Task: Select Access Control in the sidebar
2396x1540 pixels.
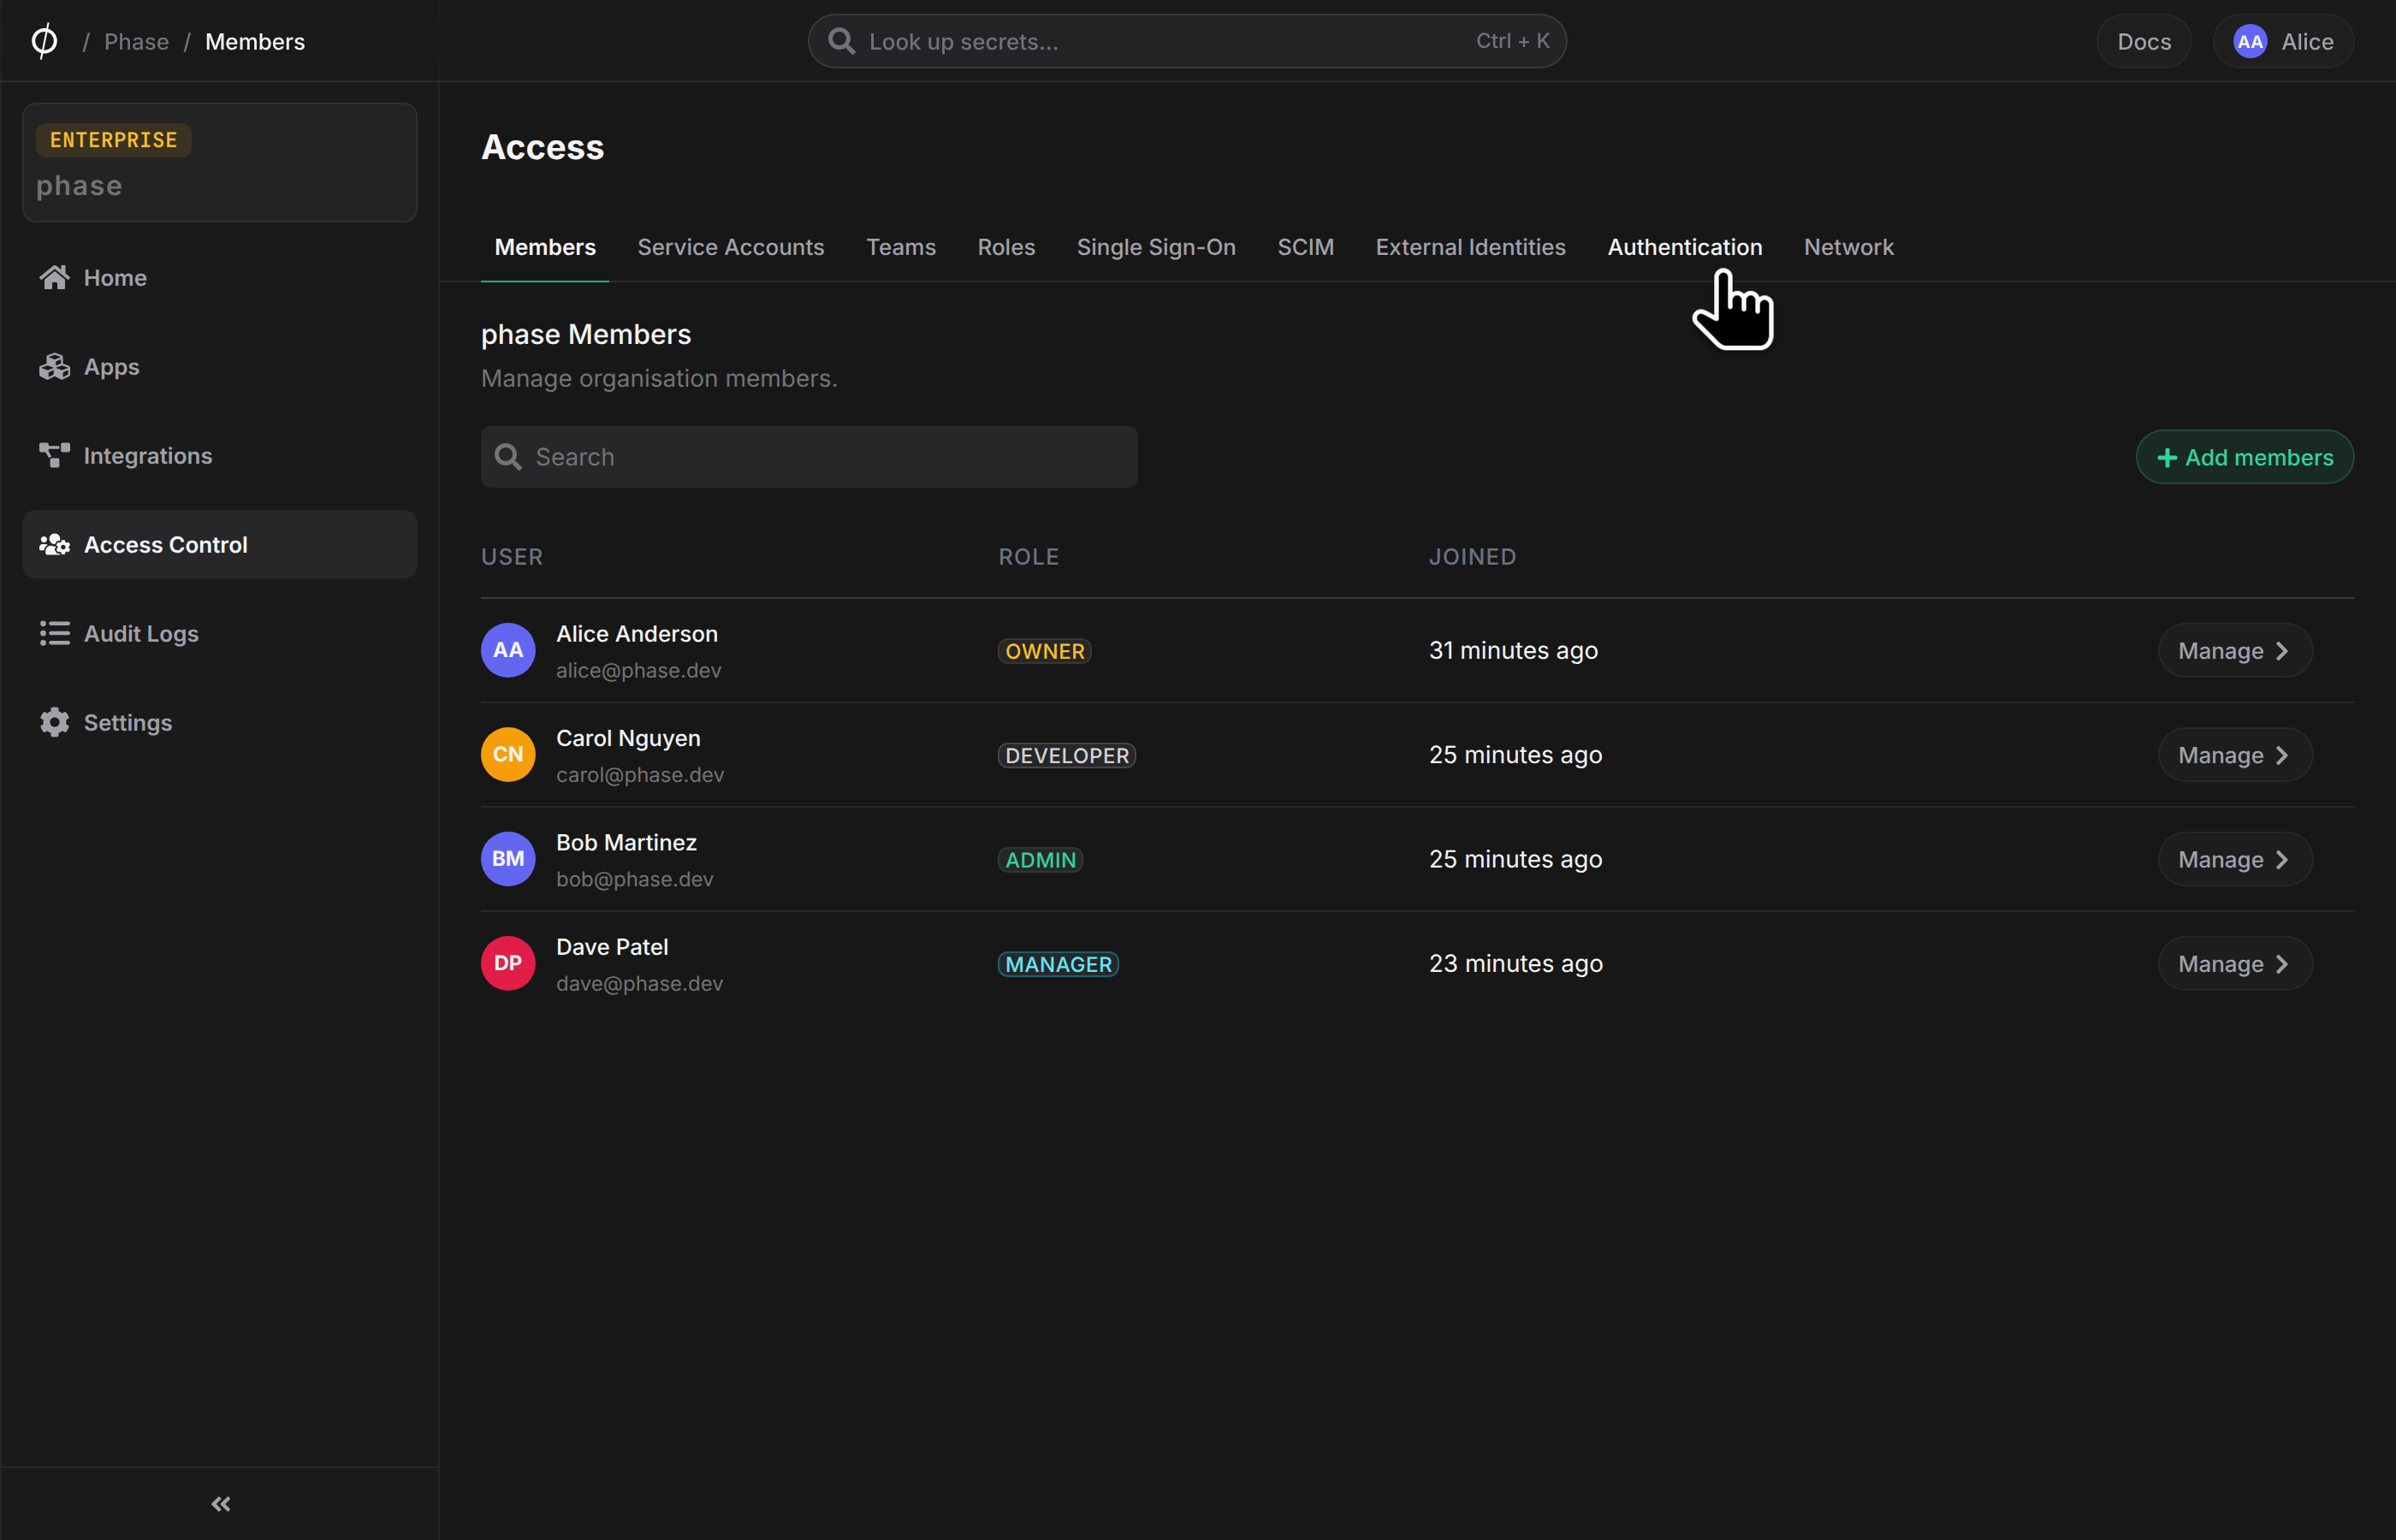Action: coord(219,545)
